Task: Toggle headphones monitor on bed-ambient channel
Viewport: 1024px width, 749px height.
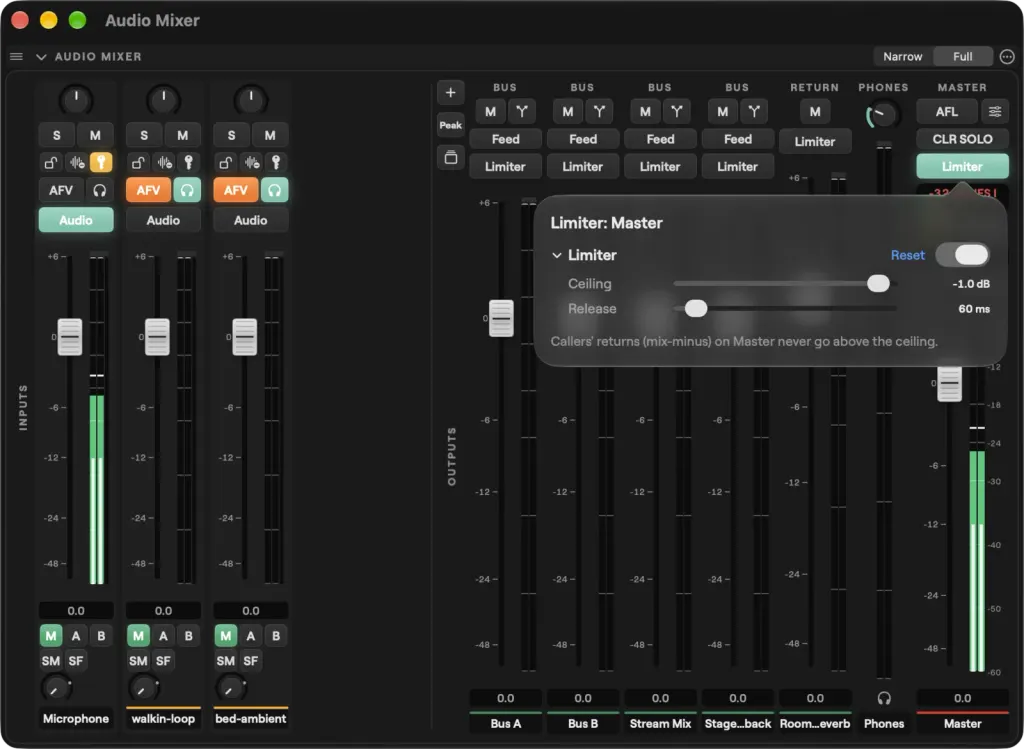Action: point(274,191)
